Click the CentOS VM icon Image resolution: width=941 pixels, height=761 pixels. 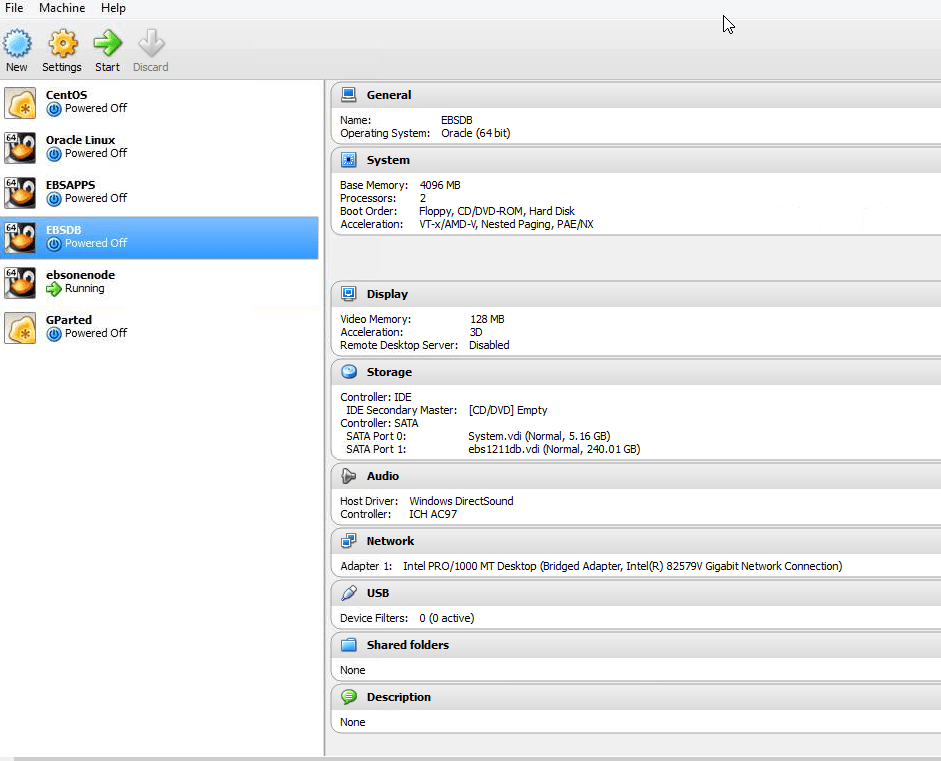point(20,103)
